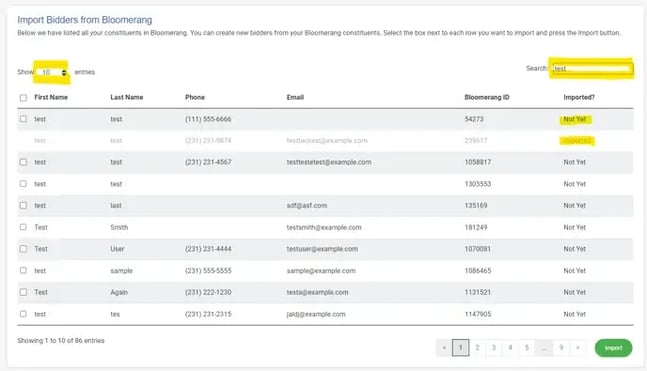Select the row checkbox for testtestetest@example.com
This screenshot has width=647, height=371.
23,162
